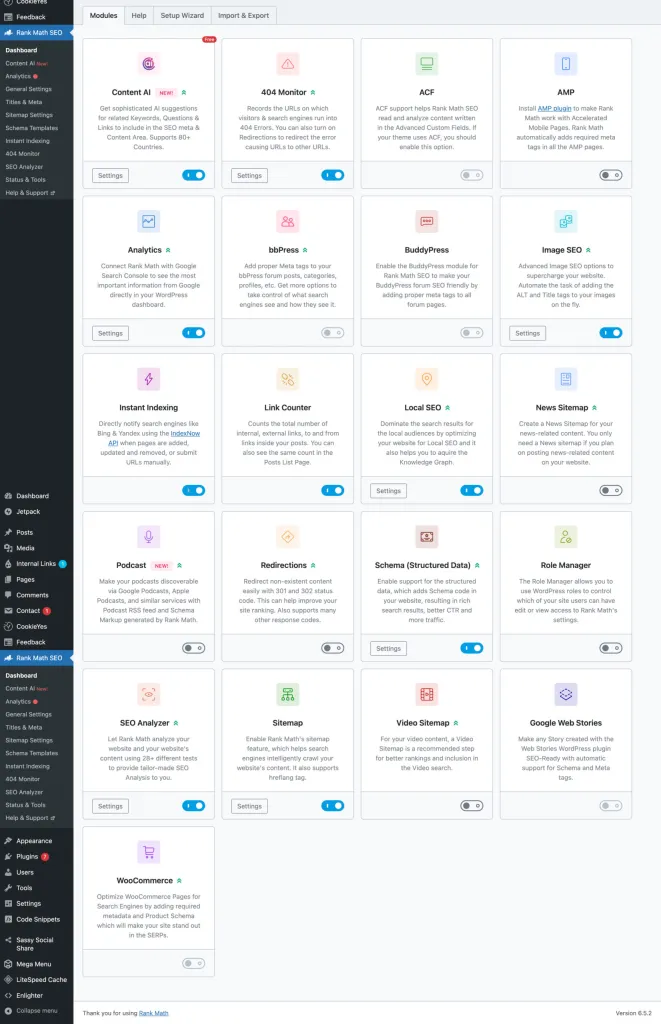Click the Version 6.5.2 footer text
661x1024 pixels.
point(634,1014)
